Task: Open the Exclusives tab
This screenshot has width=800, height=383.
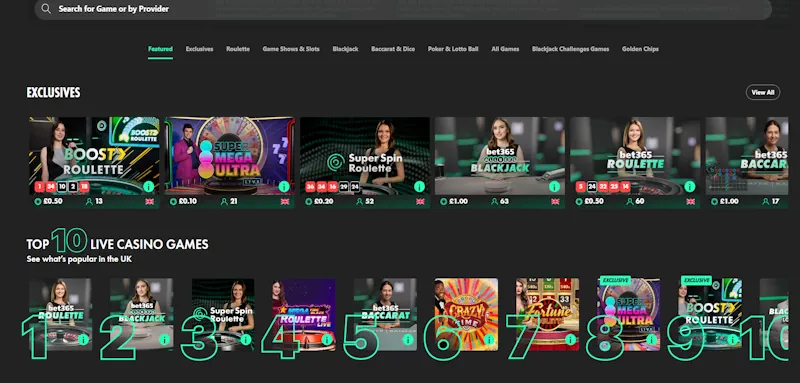Action: tap(199, 49)
